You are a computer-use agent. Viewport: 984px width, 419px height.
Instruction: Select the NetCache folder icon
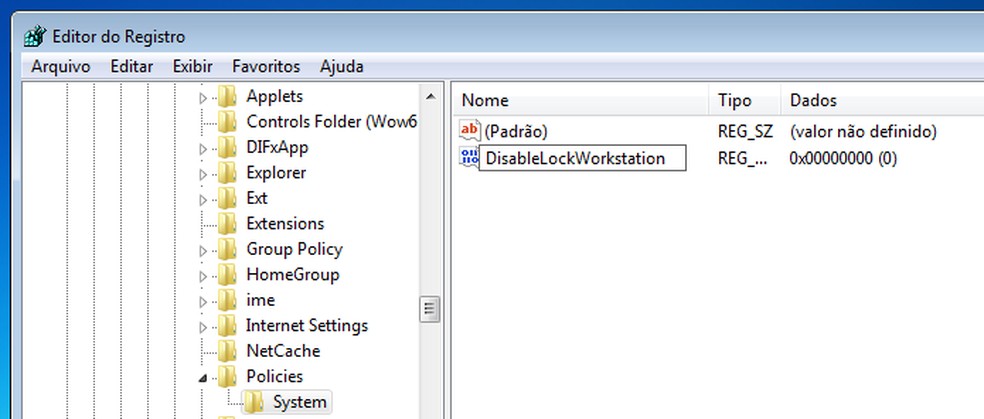click(228, 351)
